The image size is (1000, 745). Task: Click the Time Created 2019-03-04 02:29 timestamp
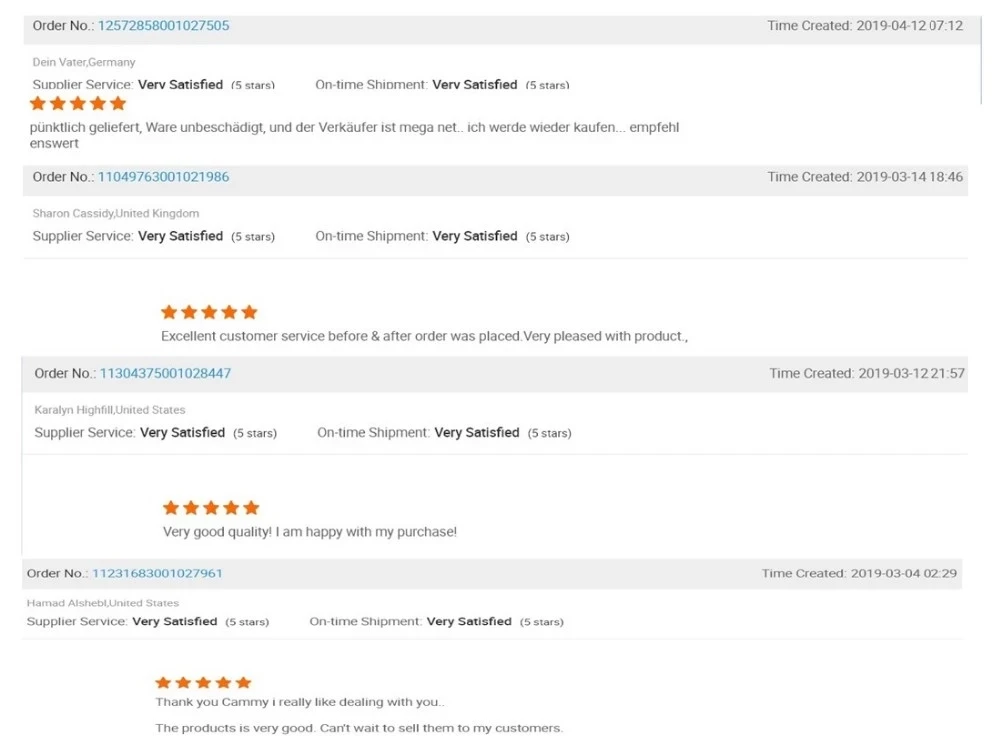pos(859,573)
